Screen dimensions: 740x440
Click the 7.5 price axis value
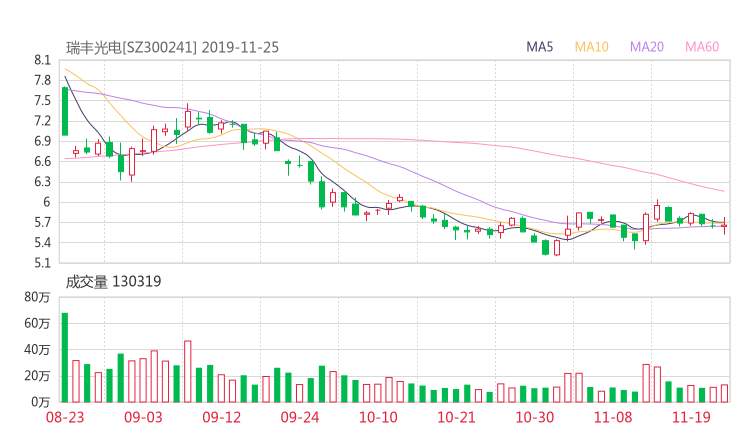(x=42, y=101)
